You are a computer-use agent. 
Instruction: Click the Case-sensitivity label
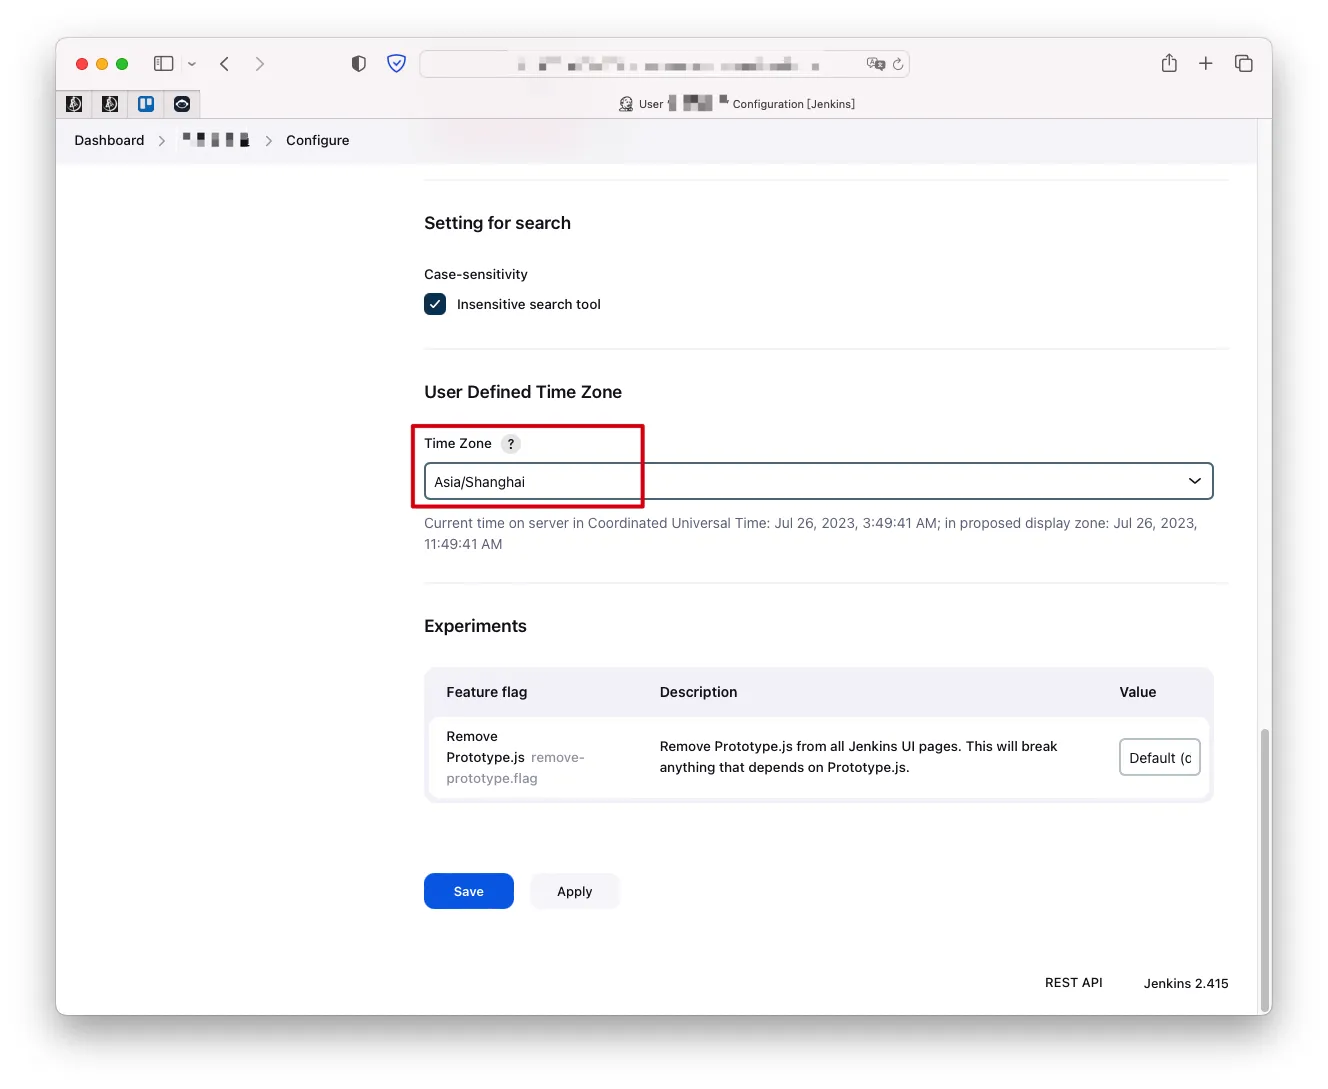point(476,274)
